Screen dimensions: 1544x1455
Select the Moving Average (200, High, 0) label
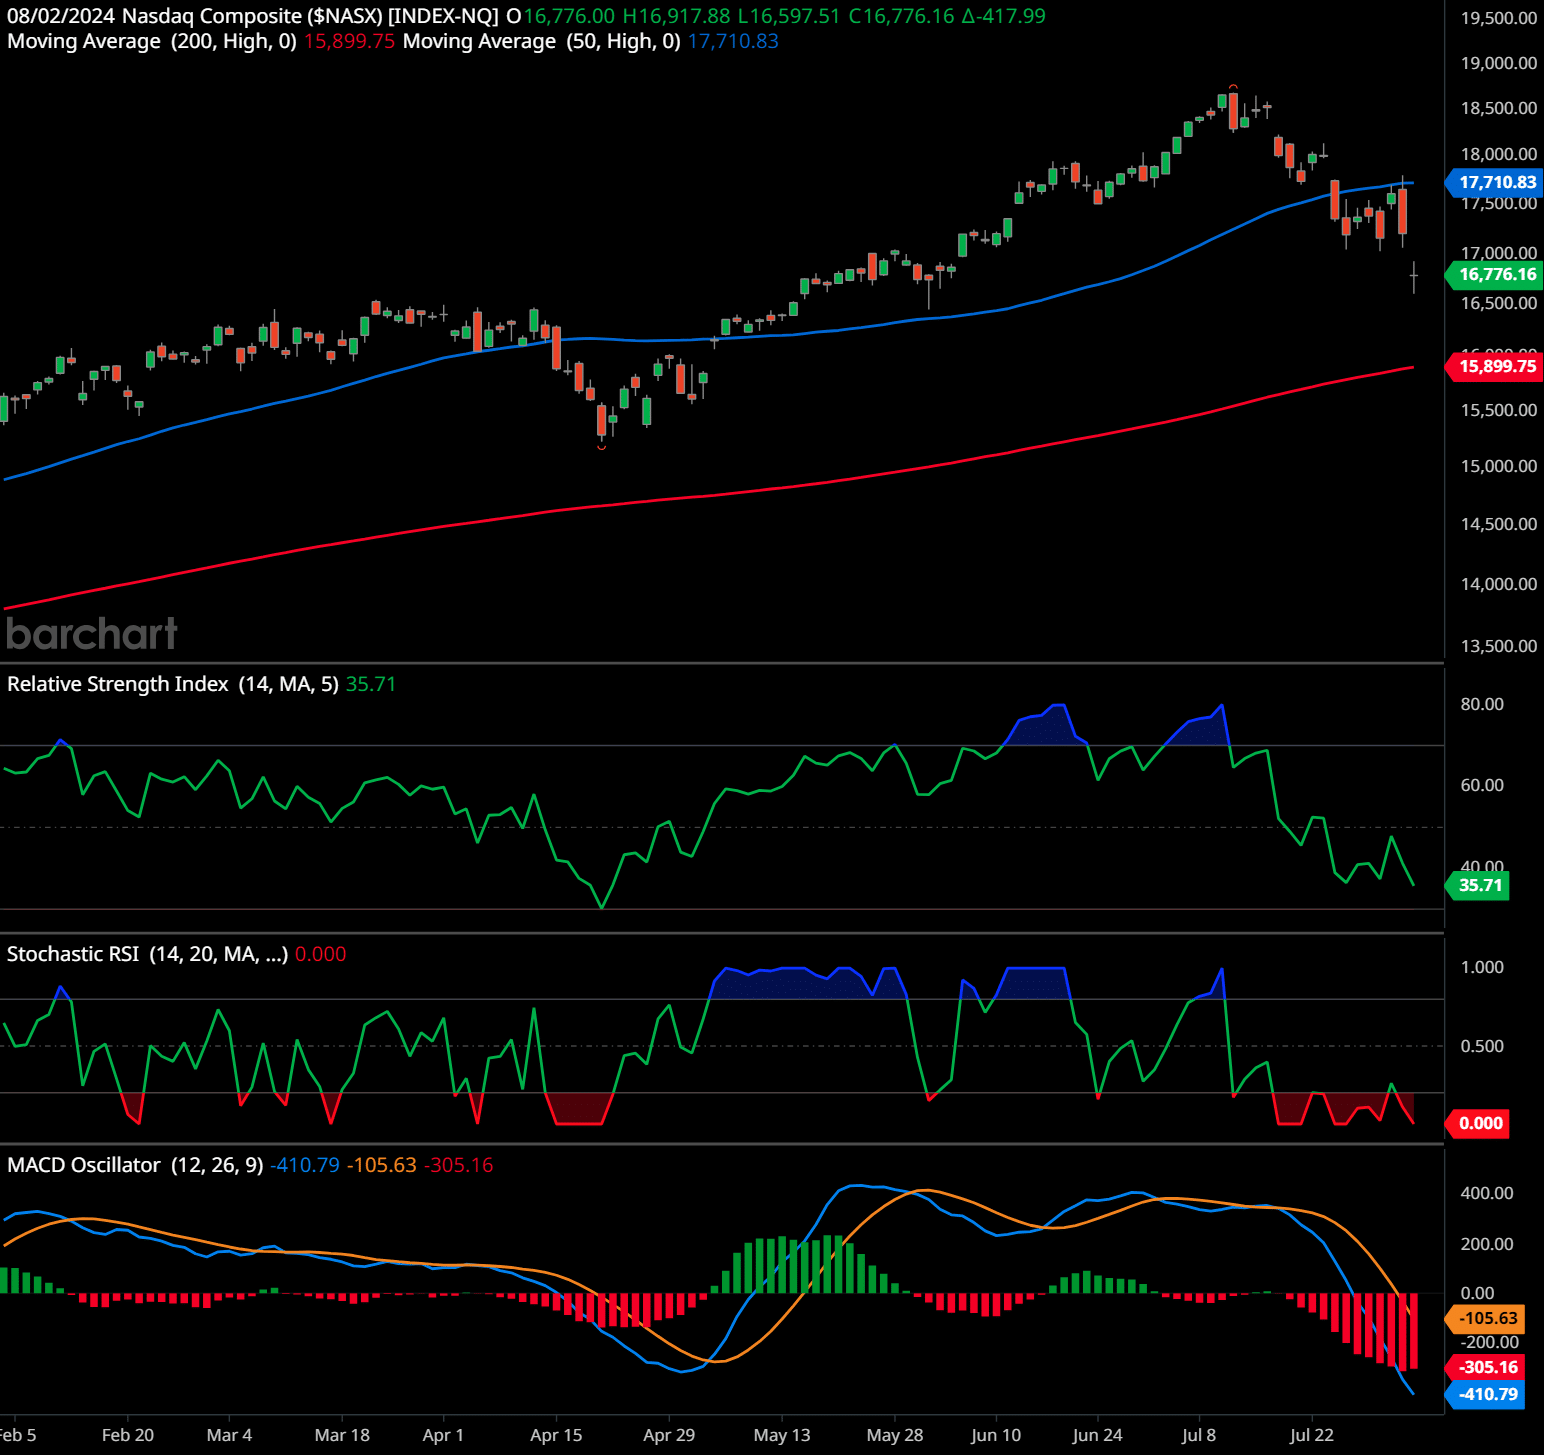point(152,41)
